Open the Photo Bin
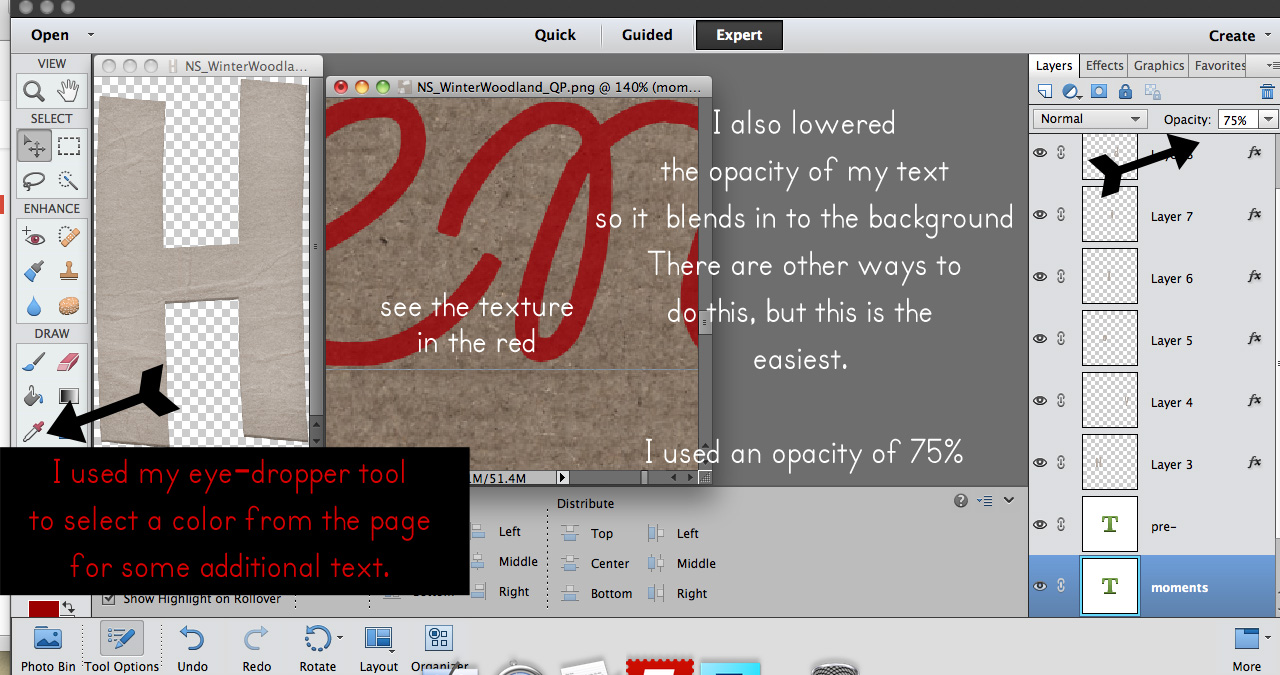Screen dimensions: 1280x675 tap(48, 648)
